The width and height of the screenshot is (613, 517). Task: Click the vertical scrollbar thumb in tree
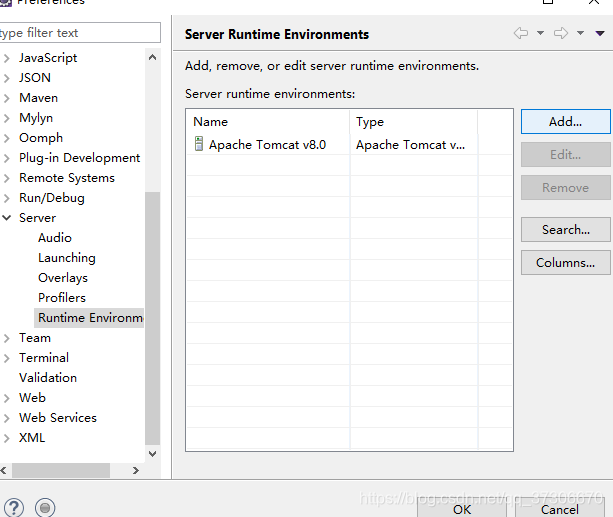coord(152,318)
